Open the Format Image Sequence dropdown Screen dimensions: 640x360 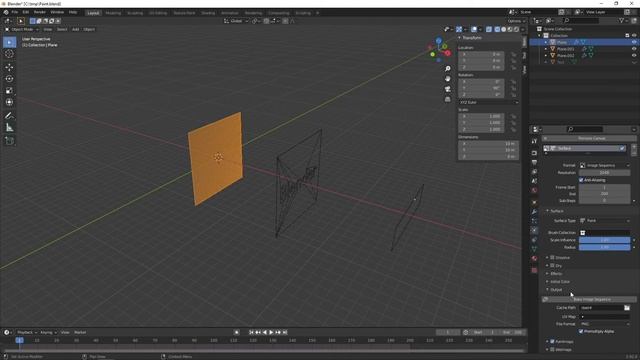pyautogui.click(x=604, y=165)
